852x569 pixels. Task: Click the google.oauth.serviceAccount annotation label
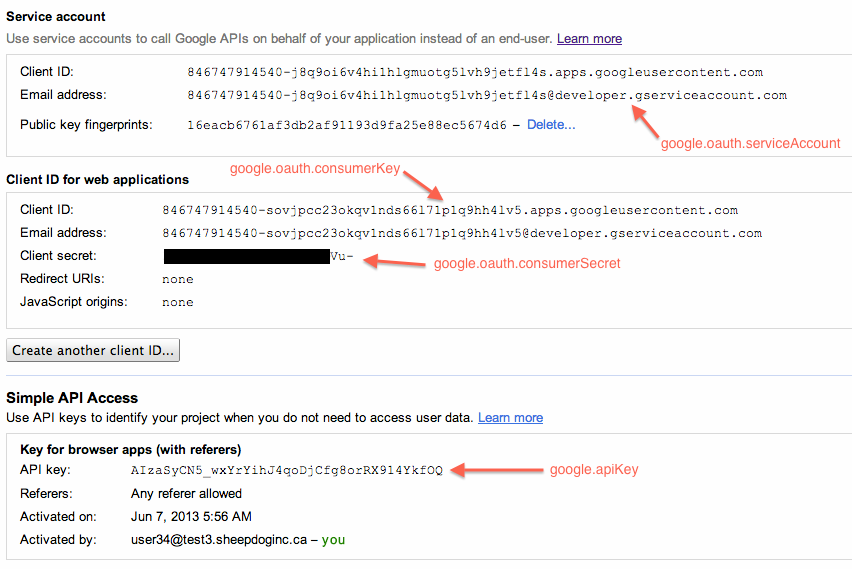750,143
